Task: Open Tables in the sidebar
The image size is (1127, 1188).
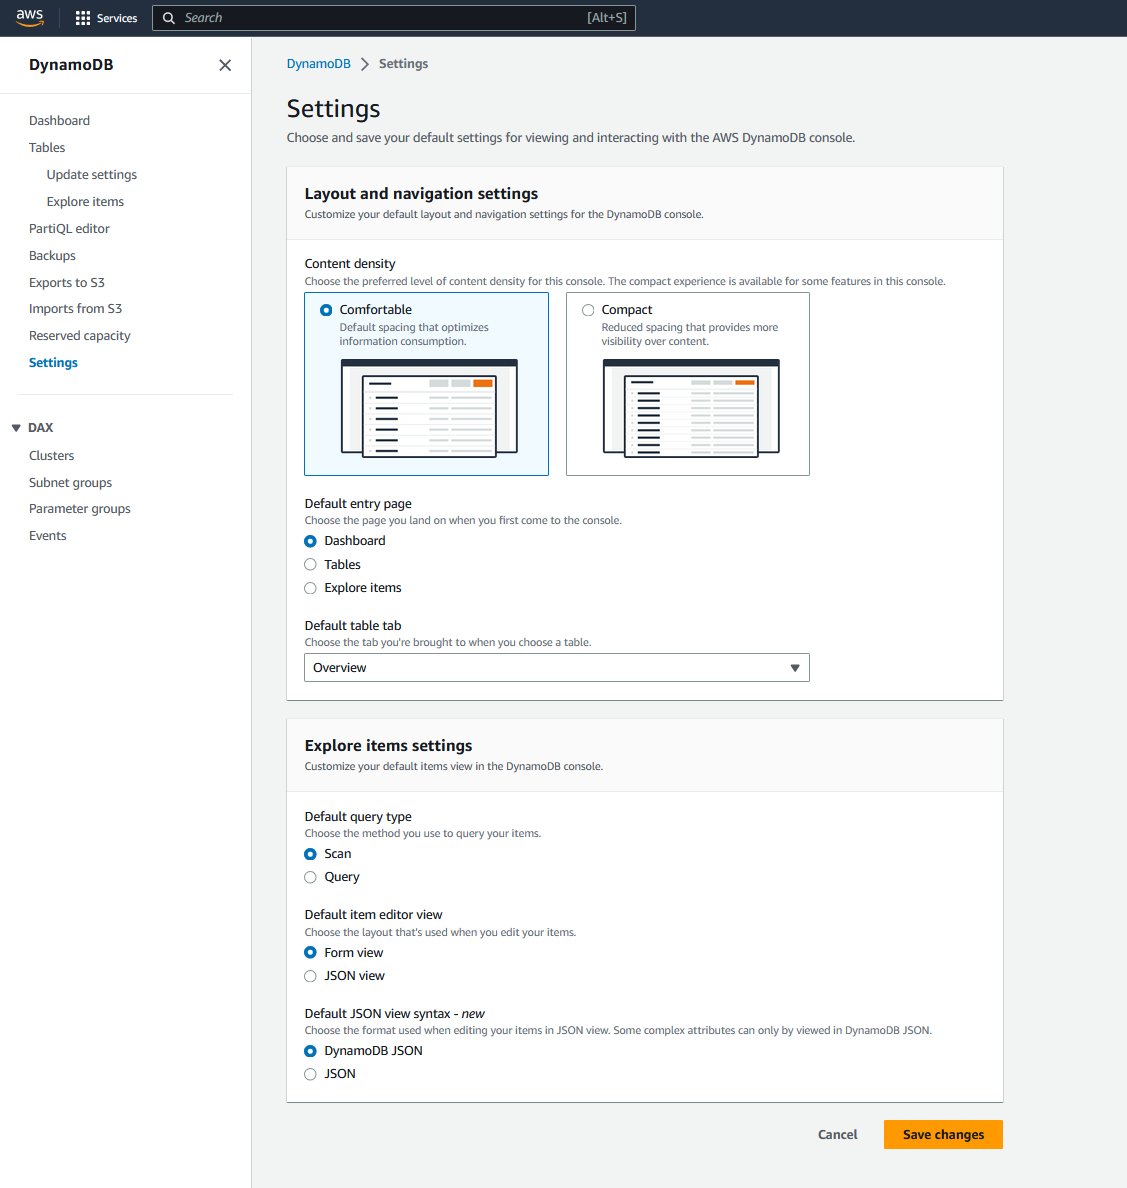Action: click(47, 148)
